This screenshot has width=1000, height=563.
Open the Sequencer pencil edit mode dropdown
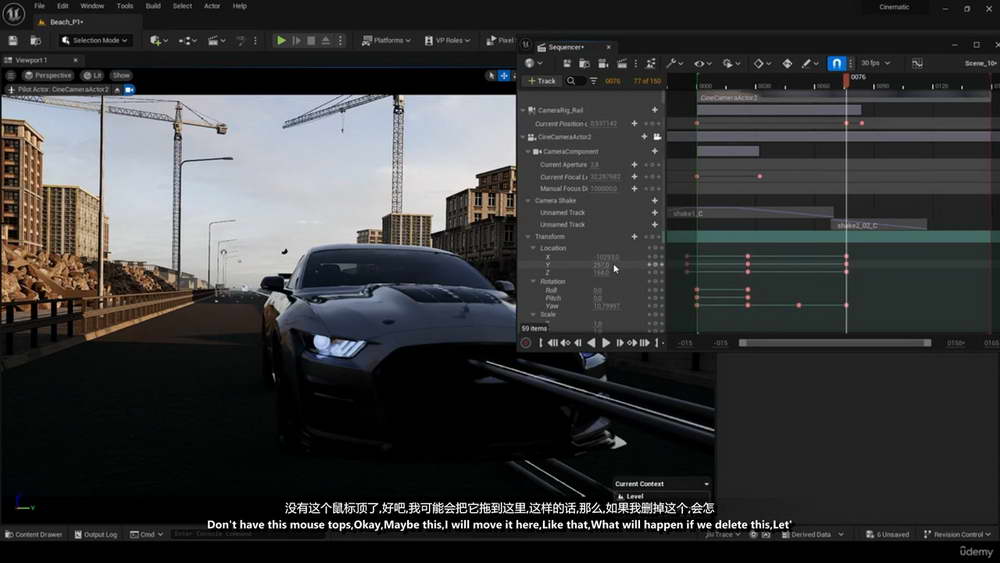(x=810, y=63)
